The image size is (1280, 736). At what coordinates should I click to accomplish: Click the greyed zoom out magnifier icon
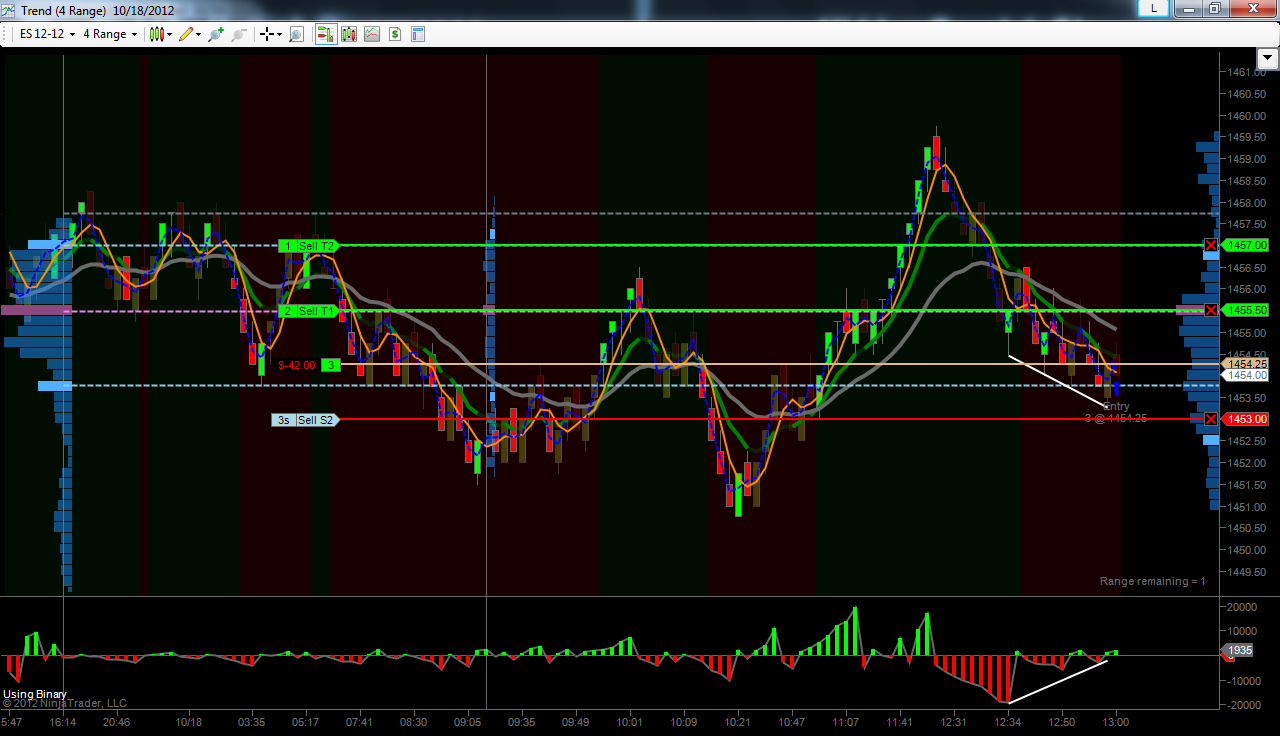pos(238,34)
